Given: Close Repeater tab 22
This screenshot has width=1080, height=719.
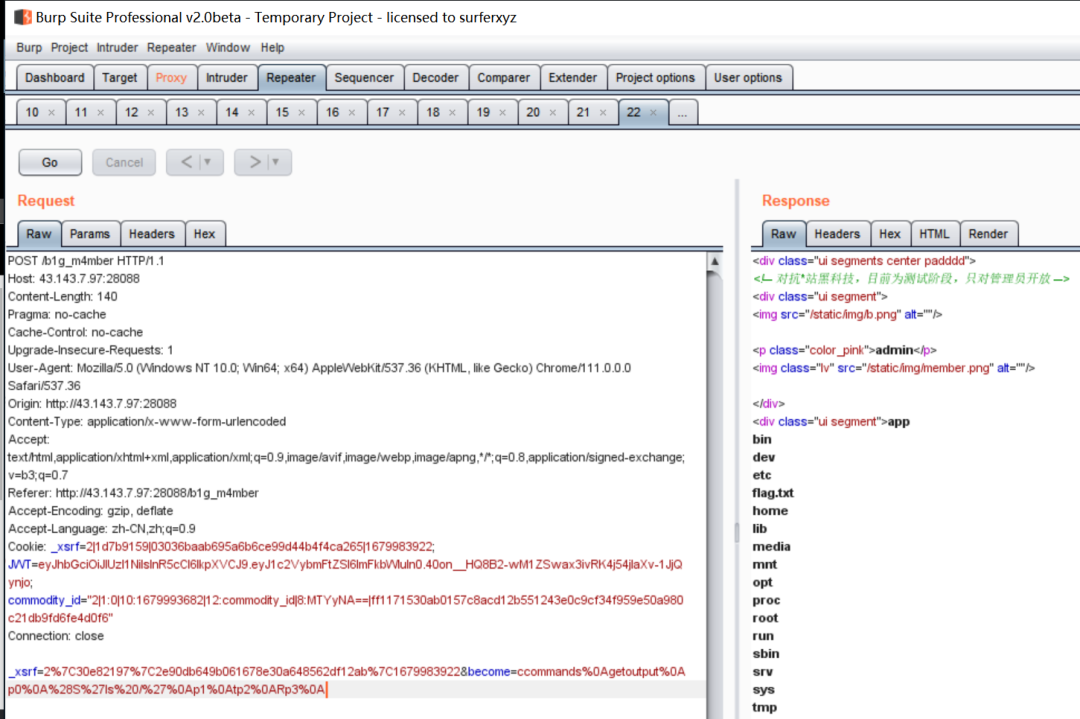Looking at the screenshot, I should 654,112.
